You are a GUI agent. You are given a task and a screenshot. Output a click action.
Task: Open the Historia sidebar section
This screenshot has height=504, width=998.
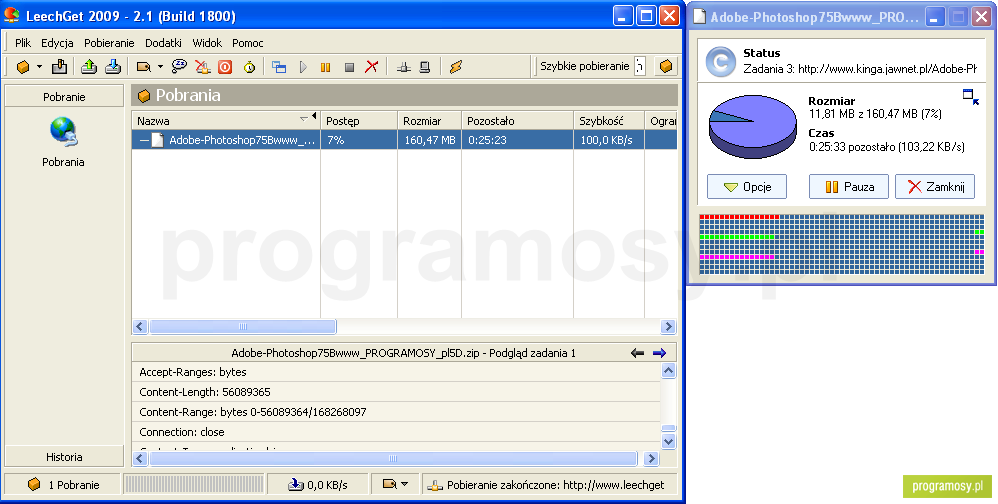coord(64,457)
